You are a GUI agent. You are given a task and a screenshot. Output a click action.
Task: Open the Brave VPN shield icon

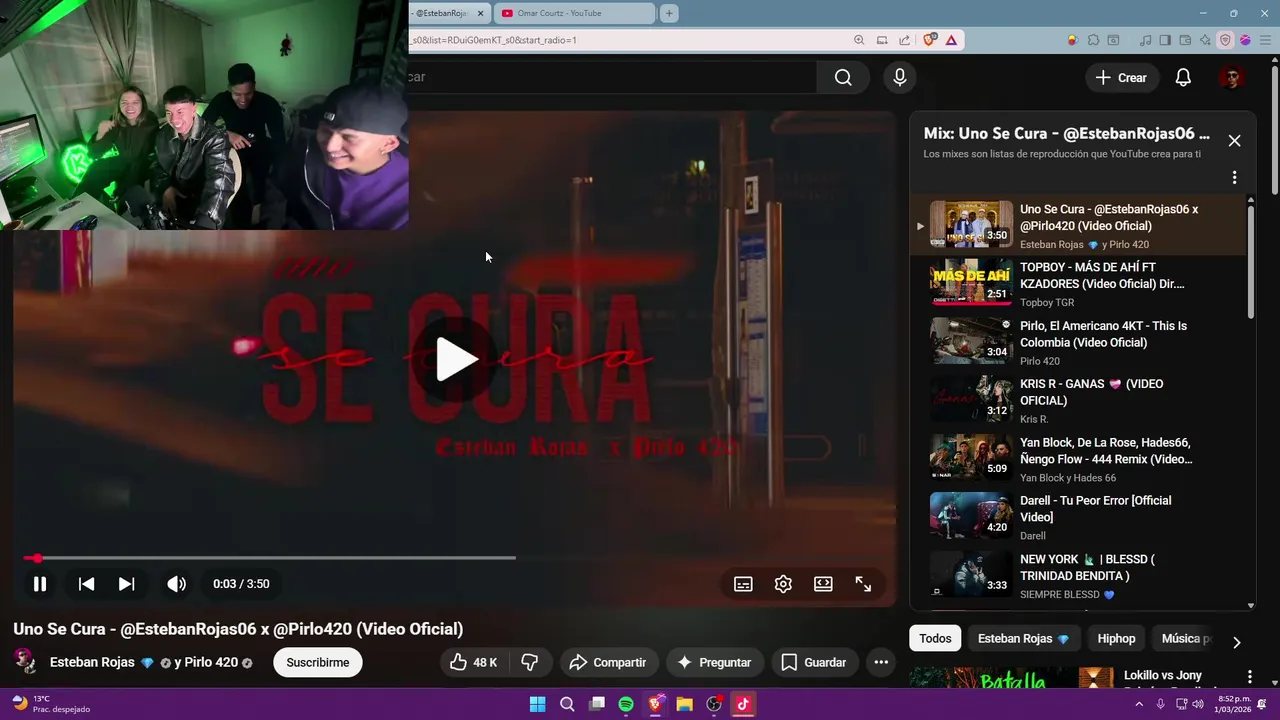click(x=1225, y=40)
